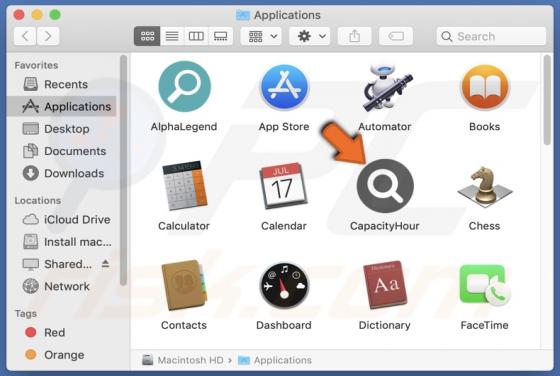Select the Calculator app icon

pyautogui.click(x=184, y=186)
